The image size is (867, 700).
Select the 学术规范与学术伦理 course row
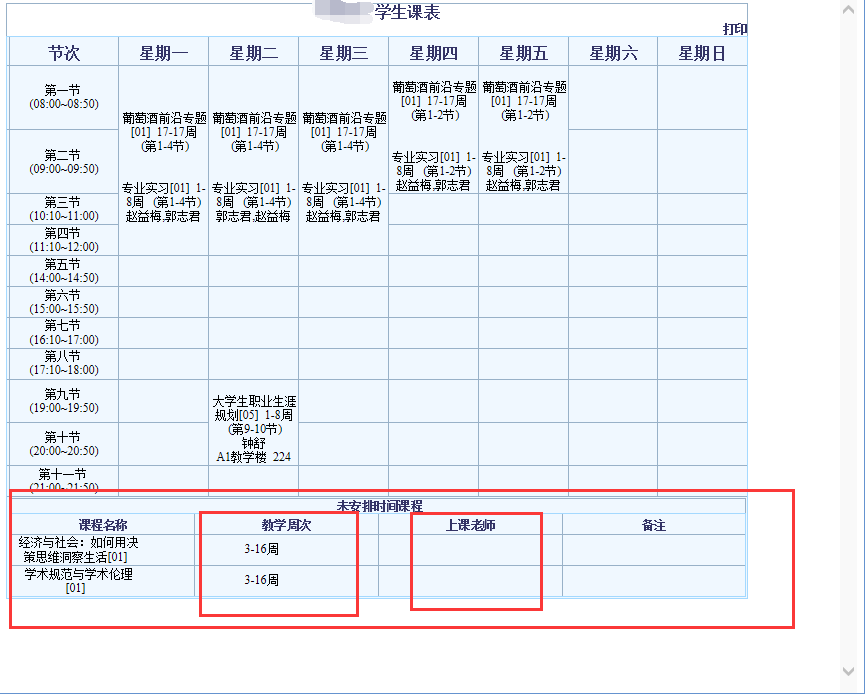coord(79,581)
